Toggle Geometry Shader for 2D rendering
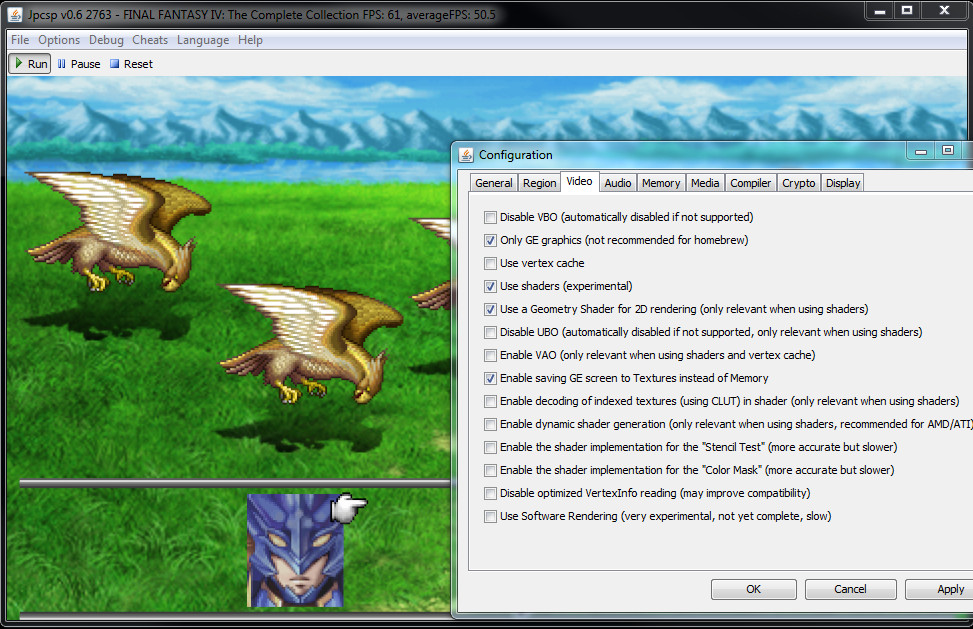 tap(490, 309)
